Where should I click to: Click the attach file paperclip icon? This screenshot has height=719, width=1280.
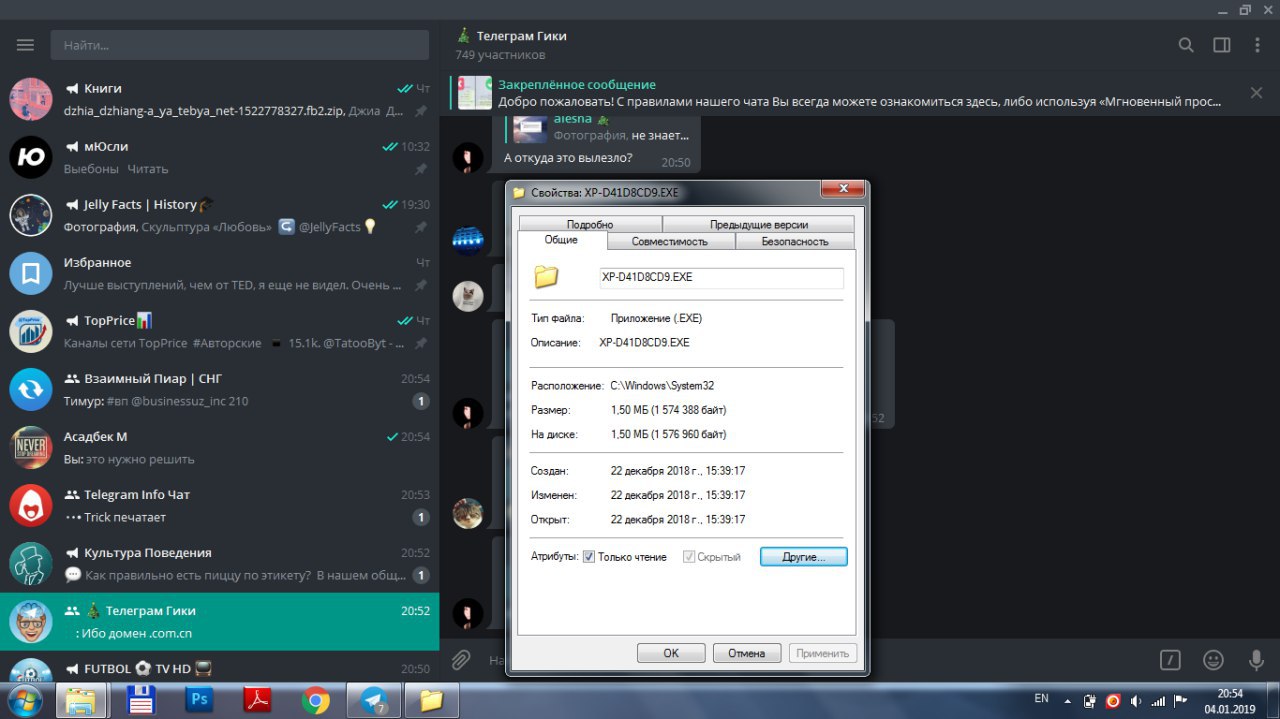pyautogui.click(x=461, y=660)
